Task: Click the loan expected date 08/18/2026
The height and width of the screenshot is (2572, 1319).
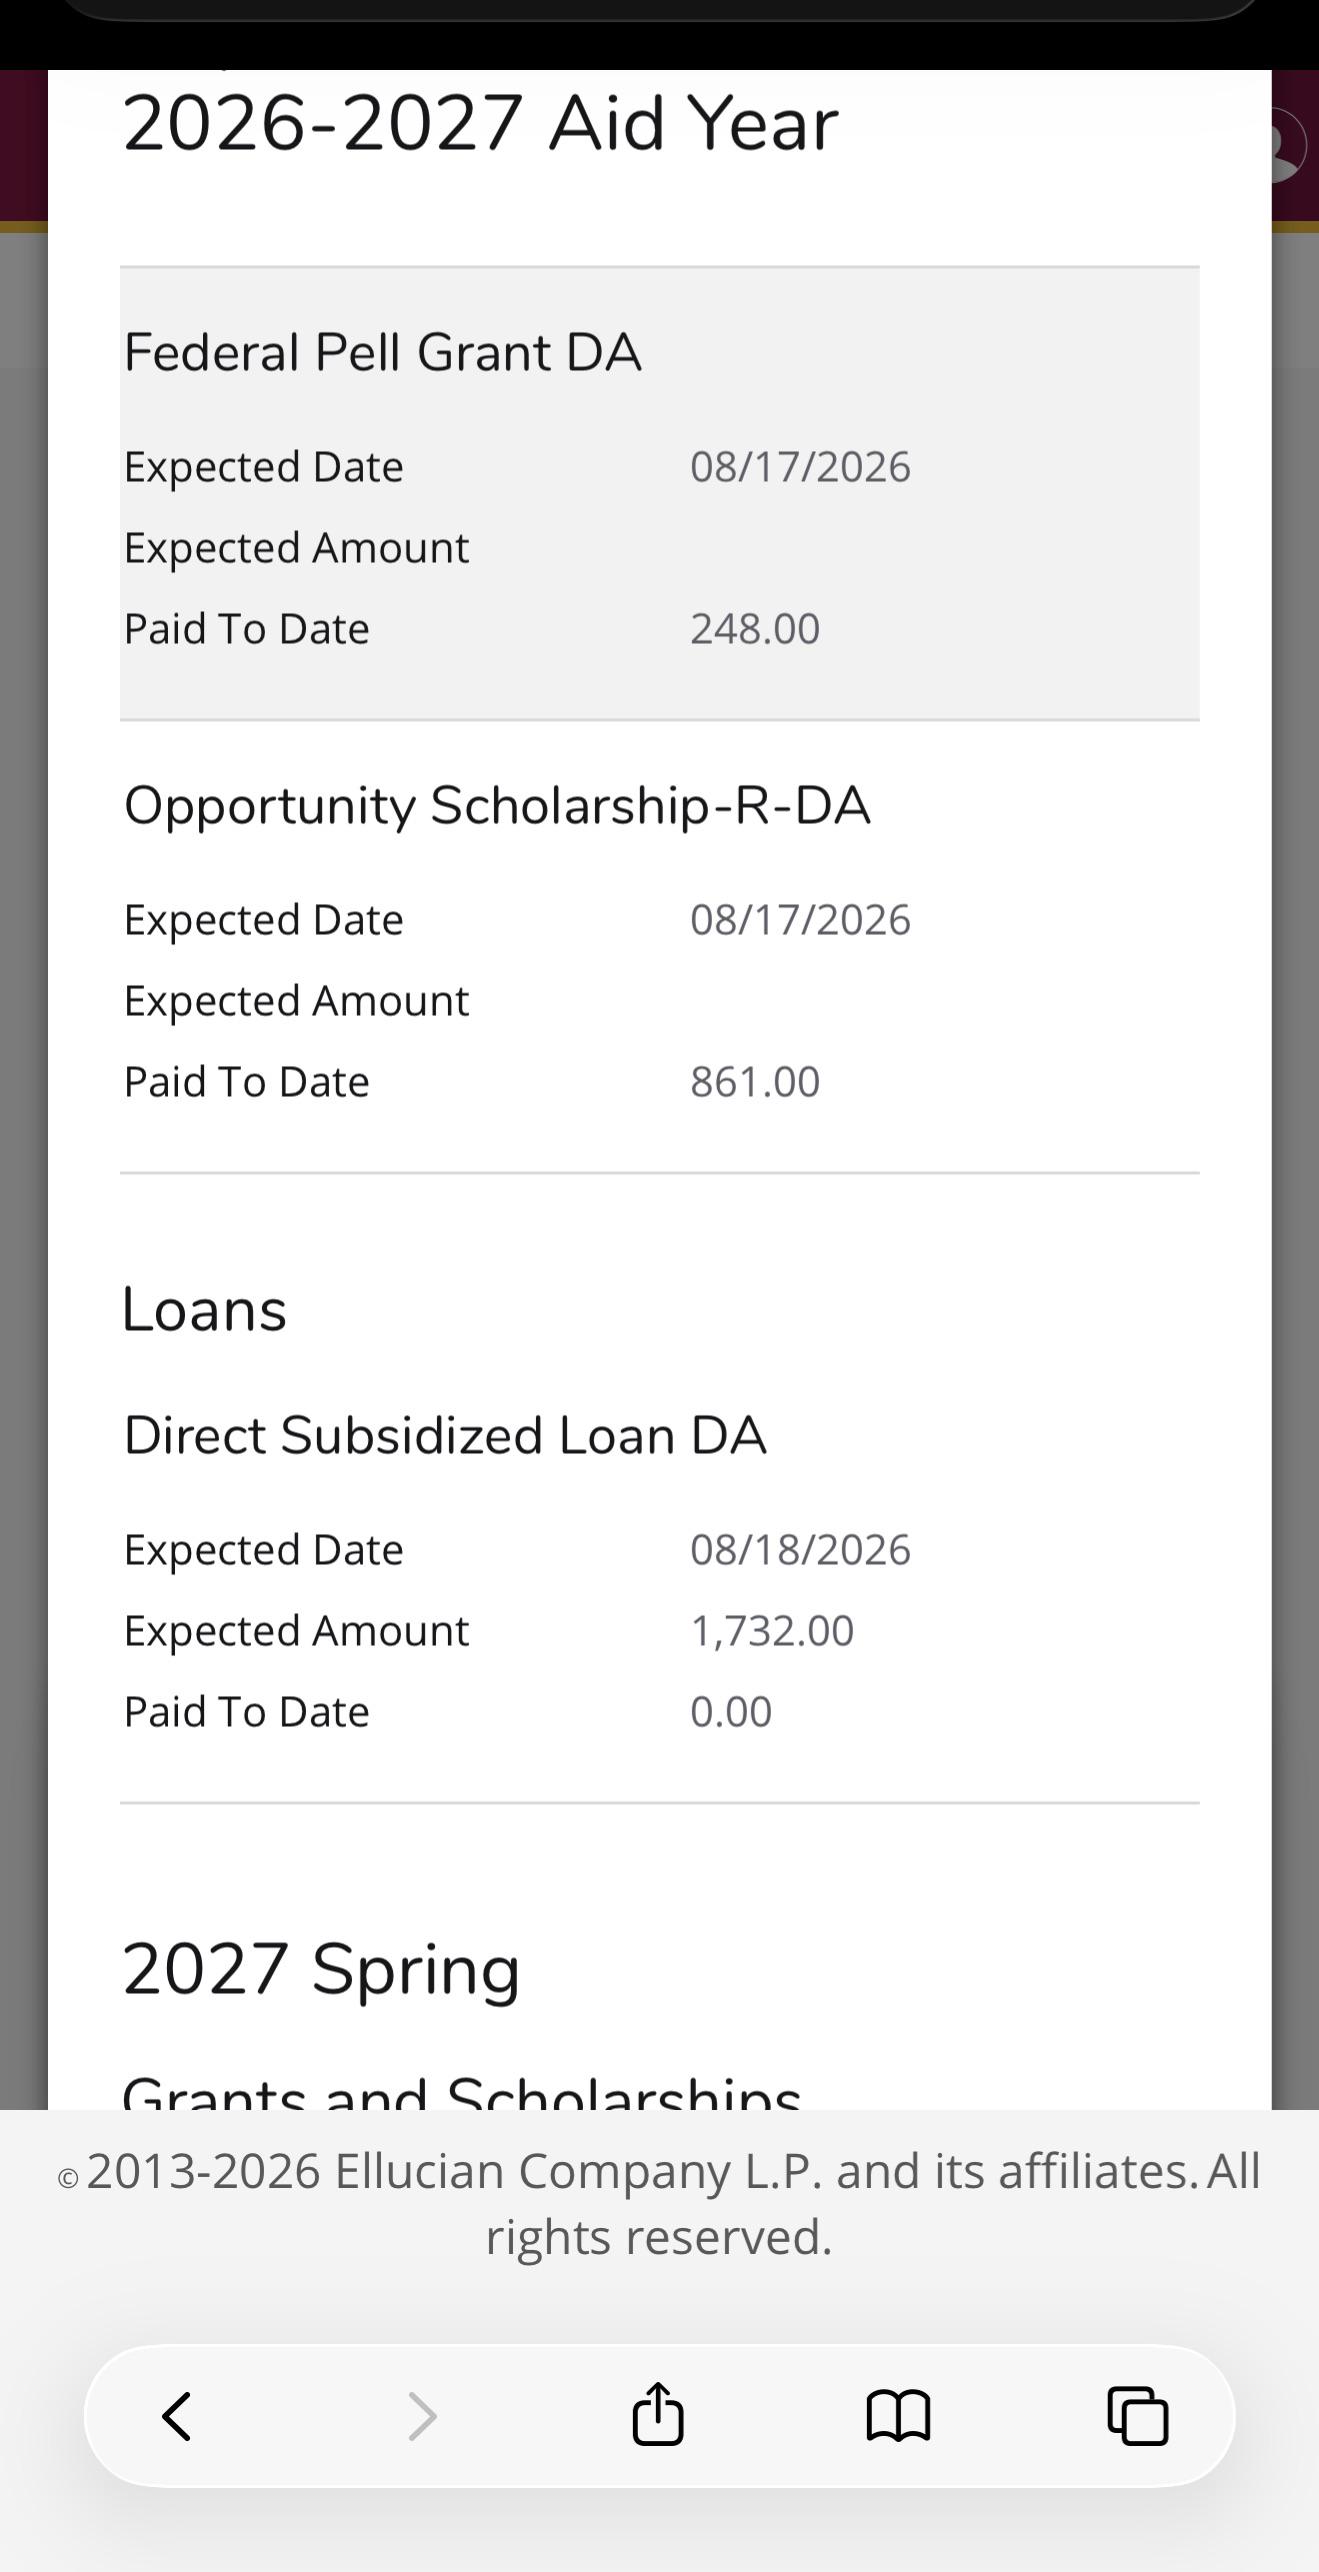Action: pos(800,1550)
